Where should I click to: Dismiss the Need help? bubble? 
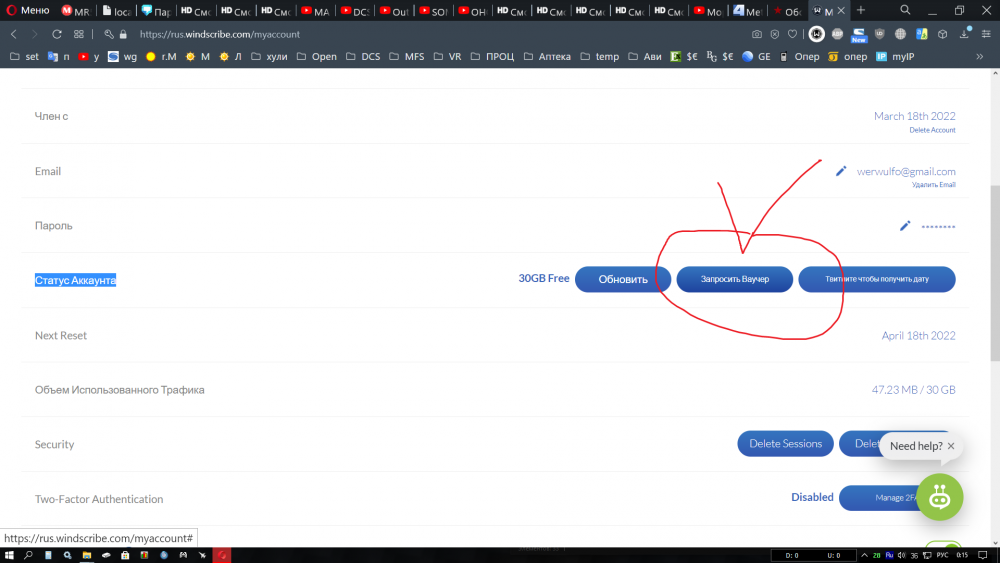[951, 446]
